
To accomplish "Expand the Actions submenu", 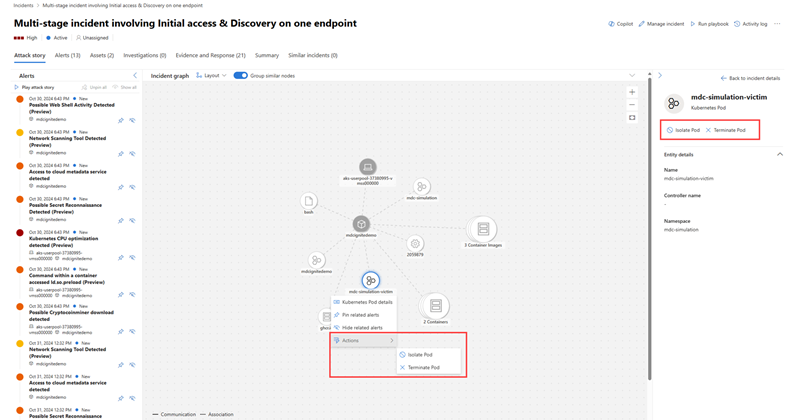I will 363,340.
